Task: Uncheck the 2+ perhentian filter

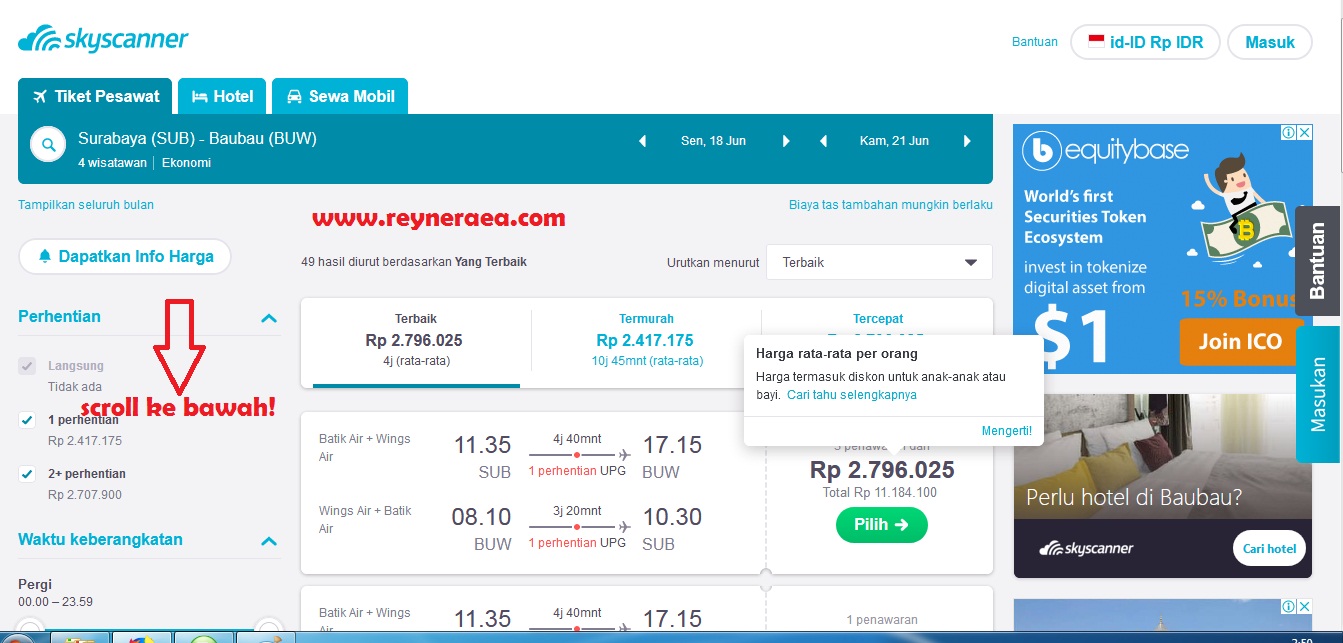Action: coord(27,474)
